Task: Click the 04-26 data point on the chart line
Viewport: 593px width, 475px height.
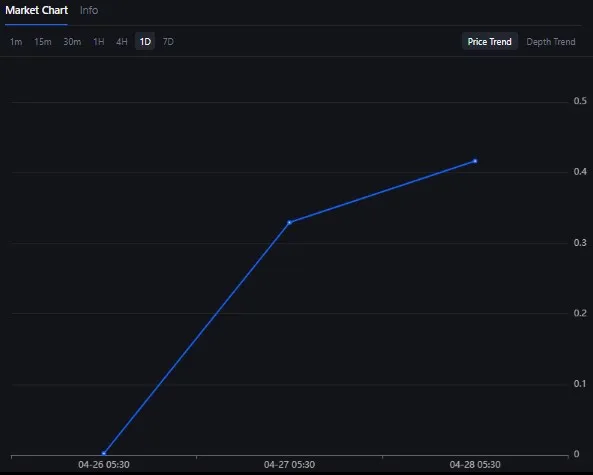Action: click(x=104, y=453)
